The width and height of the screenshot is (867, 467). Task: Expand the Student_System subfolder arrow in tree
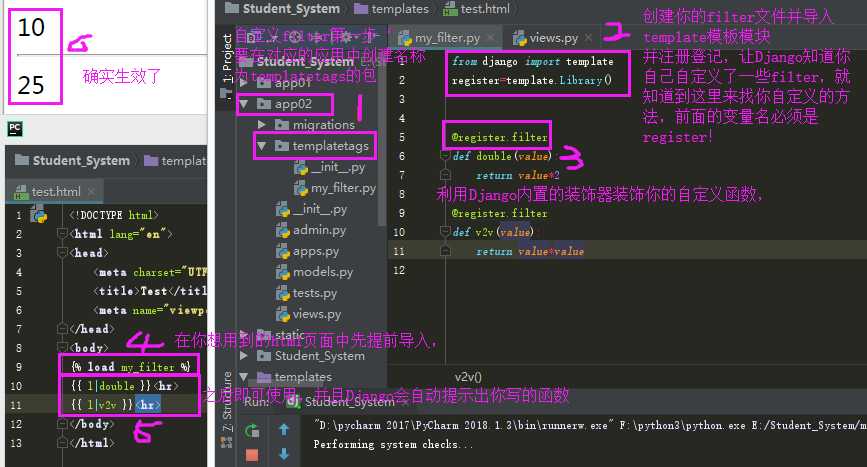tap(243, 356)
